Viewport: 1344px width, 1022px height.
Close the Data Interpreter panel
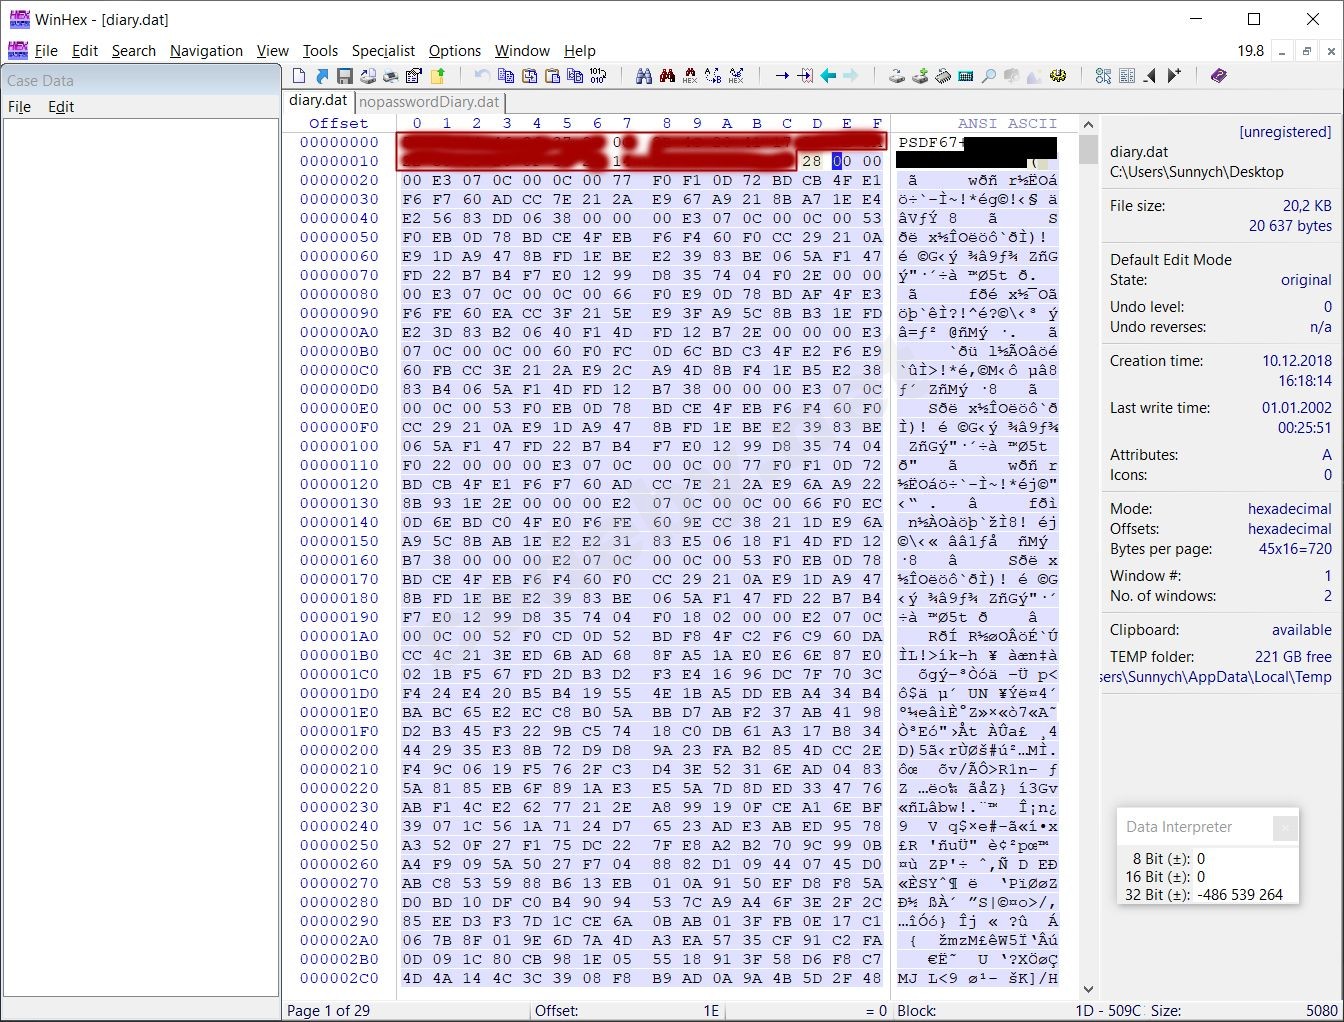[x=1285, y=827]
